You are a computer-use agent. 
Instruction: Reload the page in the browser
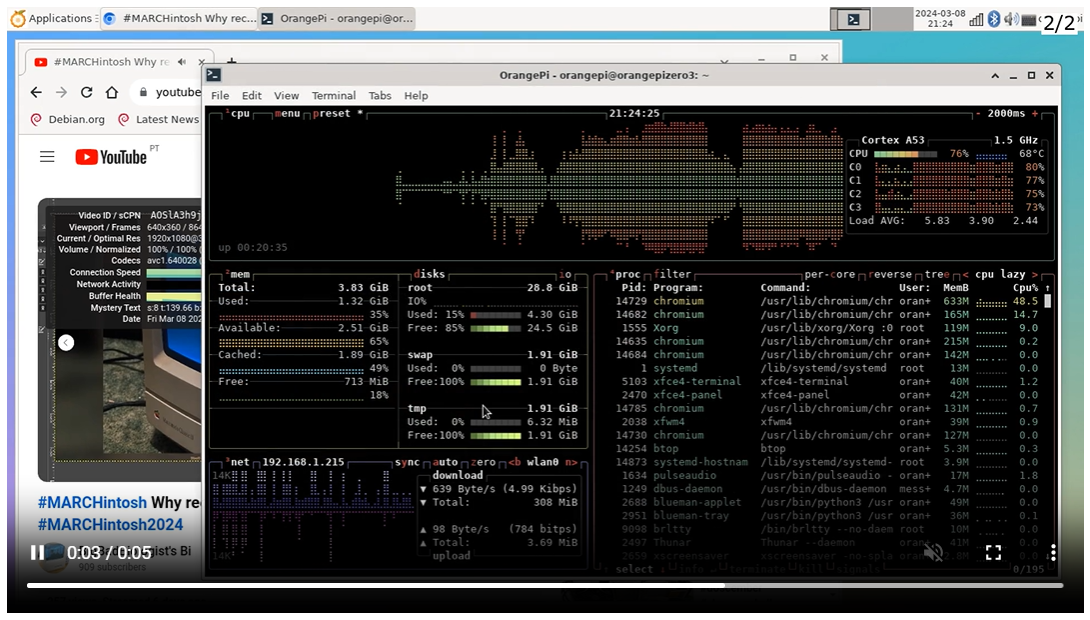tap(86, 92)
